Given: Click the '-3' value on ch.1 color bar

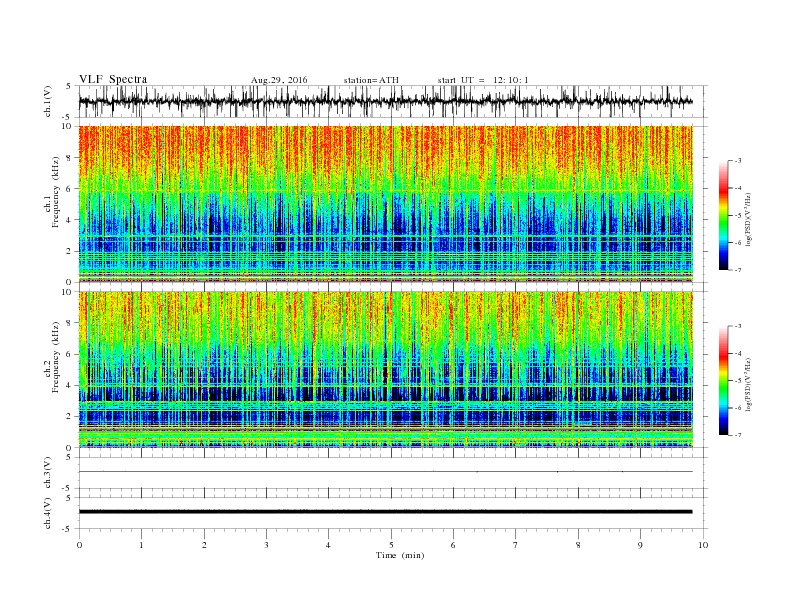Looking at the screenshot, I should click(738, 161).
